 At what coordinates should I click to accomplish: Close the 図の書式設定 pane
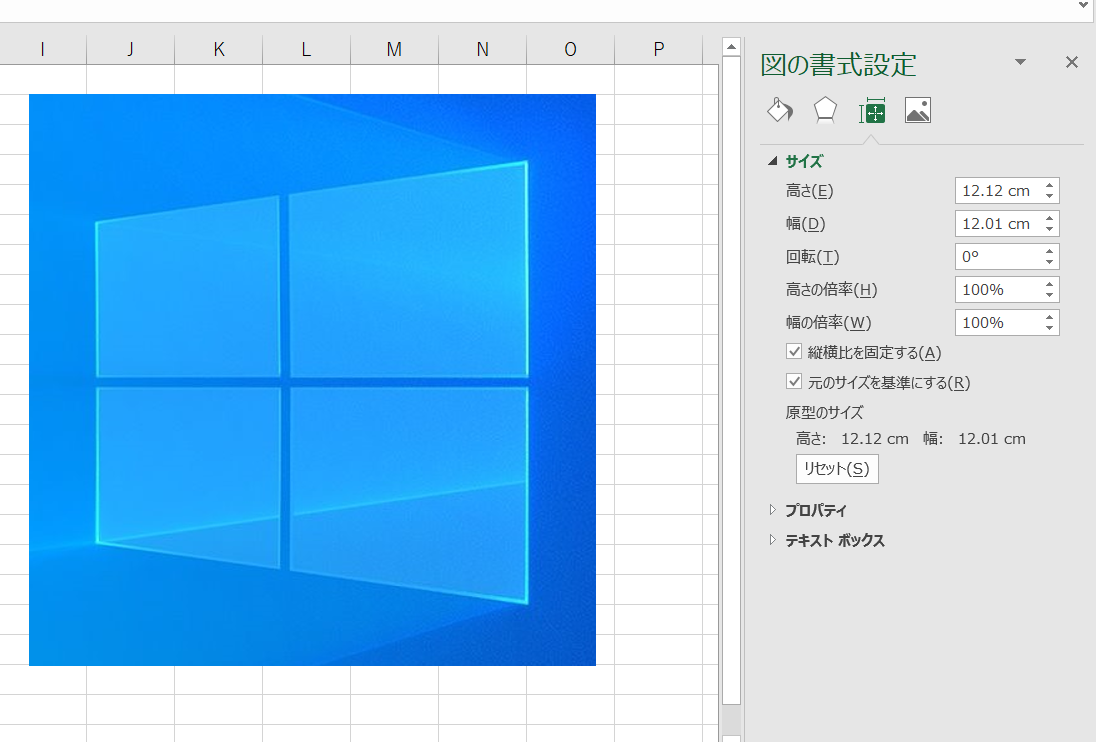(x=1072, y=62)
